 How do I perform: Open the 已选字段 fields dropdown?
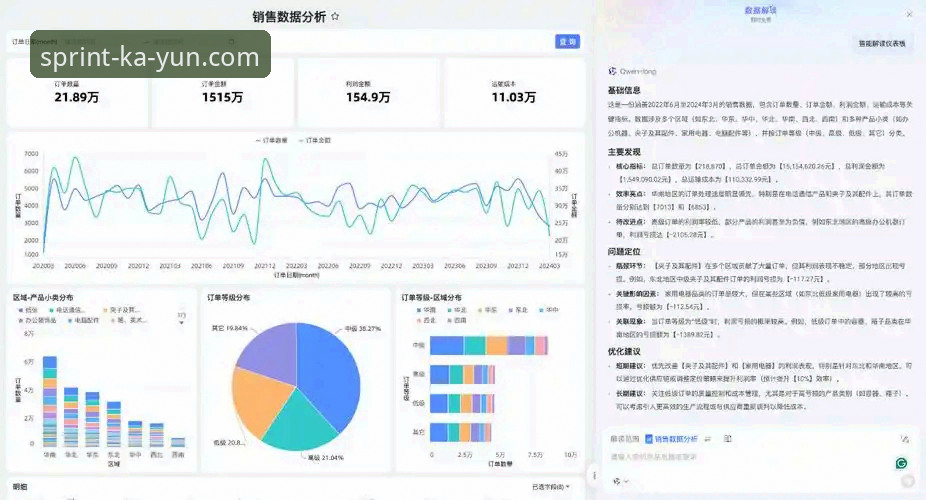point(550,487)
